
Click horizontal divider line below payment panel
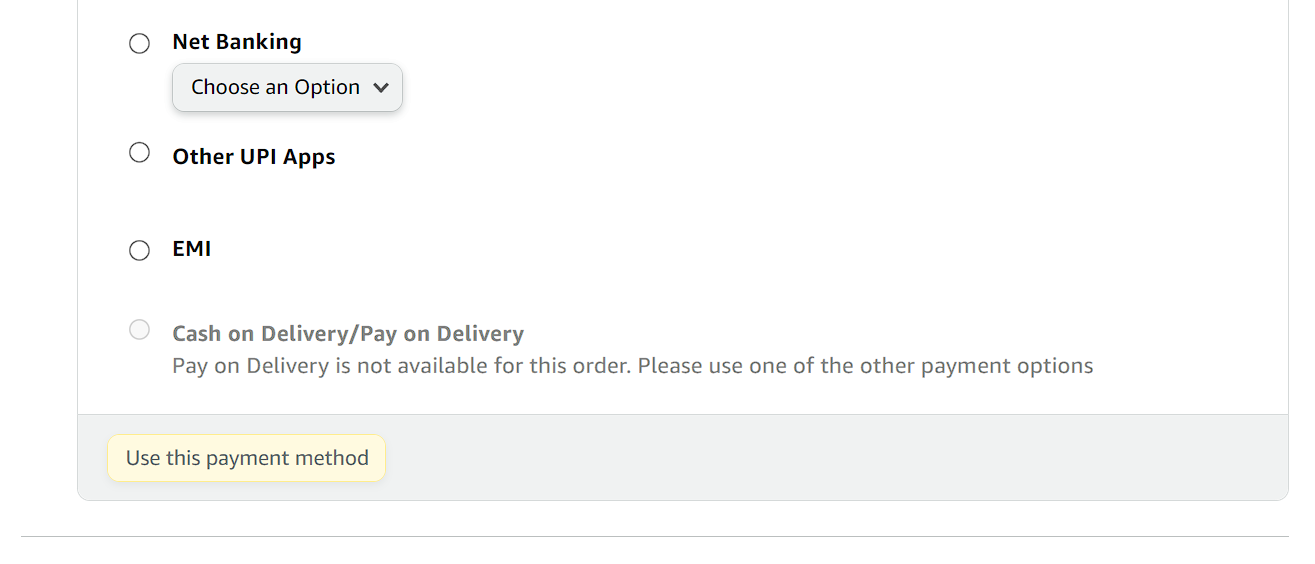[x=655, y=537]
